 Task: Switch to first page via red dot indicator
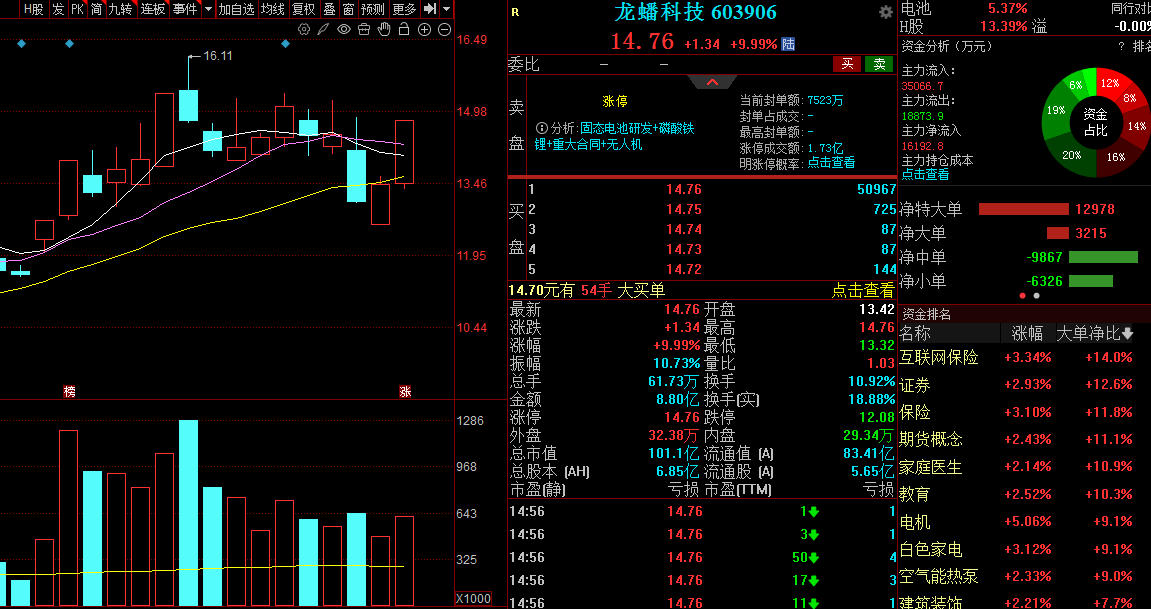click(x=1023, y=296)
